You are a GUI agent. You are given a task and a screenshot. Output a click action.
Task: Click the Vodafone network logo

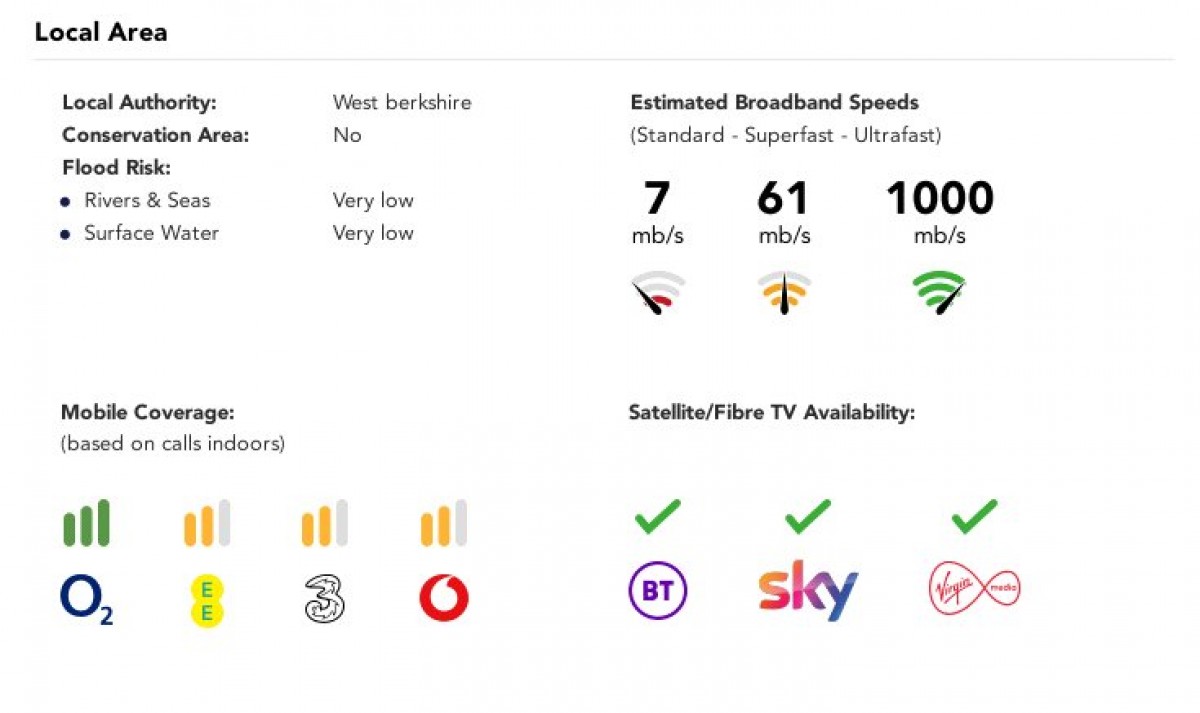click(x=444, y=599)
